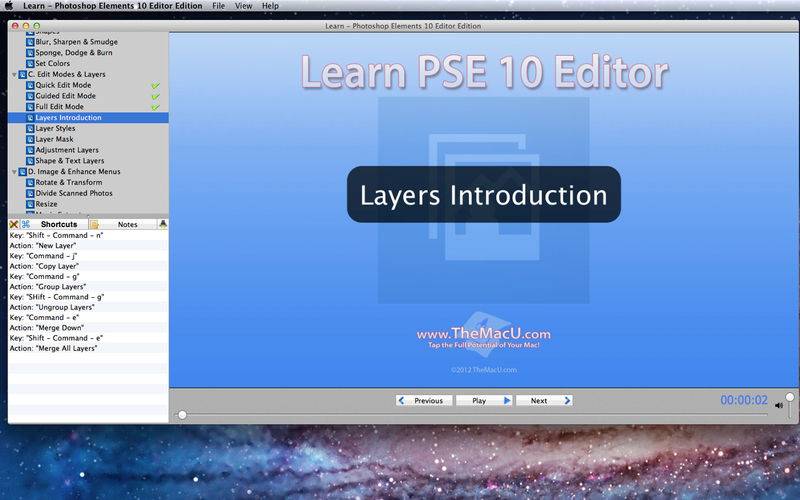This screenshot has width=800, height=500.
Task: Click the lesson icon next to Resize
Action: tap(30, 204)
